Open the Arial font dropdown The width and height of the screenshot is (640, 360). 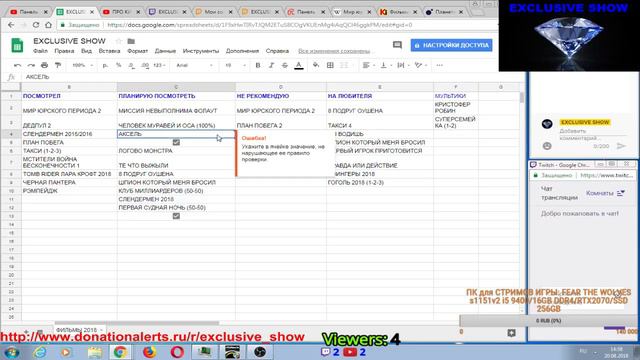194,65
